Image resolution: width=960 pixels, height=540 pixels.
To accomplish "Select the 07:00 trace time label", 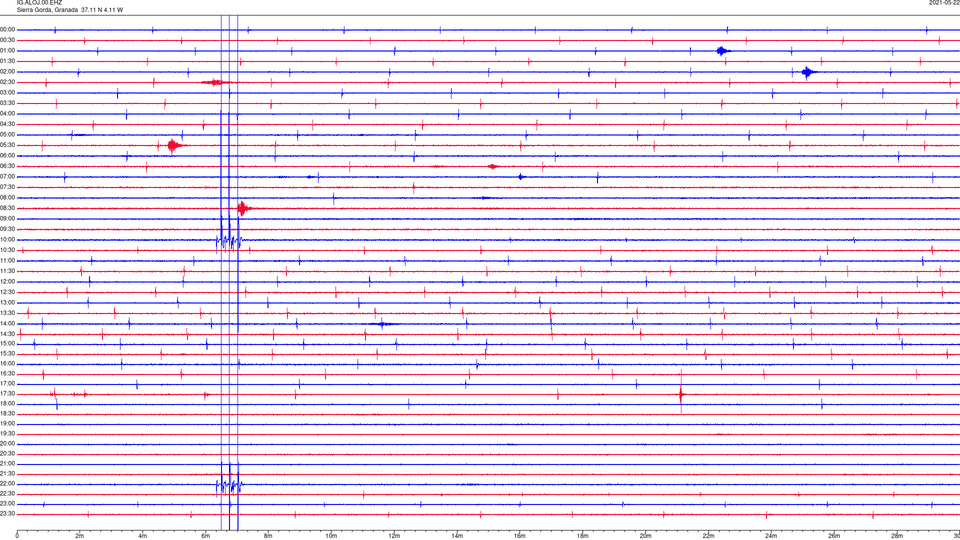I will coord(8,176).
